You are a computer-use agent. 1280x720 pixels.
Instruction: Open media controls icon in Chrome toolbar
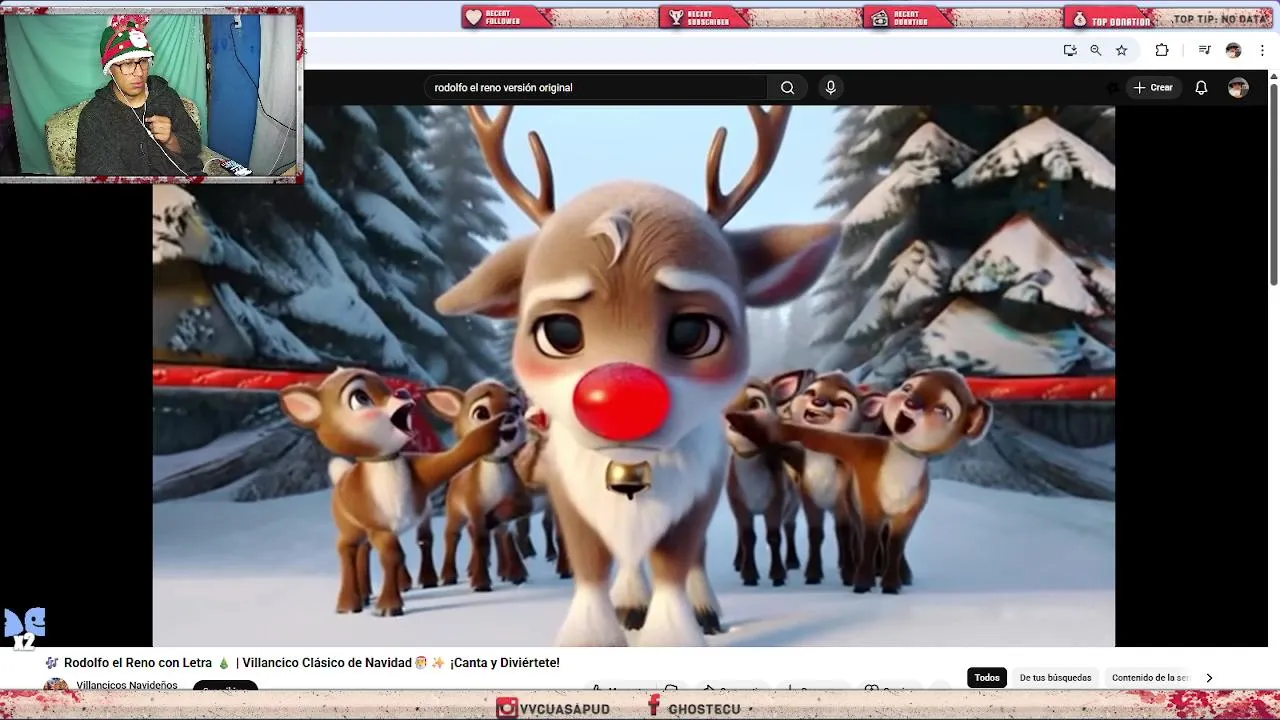[1205, 50]
